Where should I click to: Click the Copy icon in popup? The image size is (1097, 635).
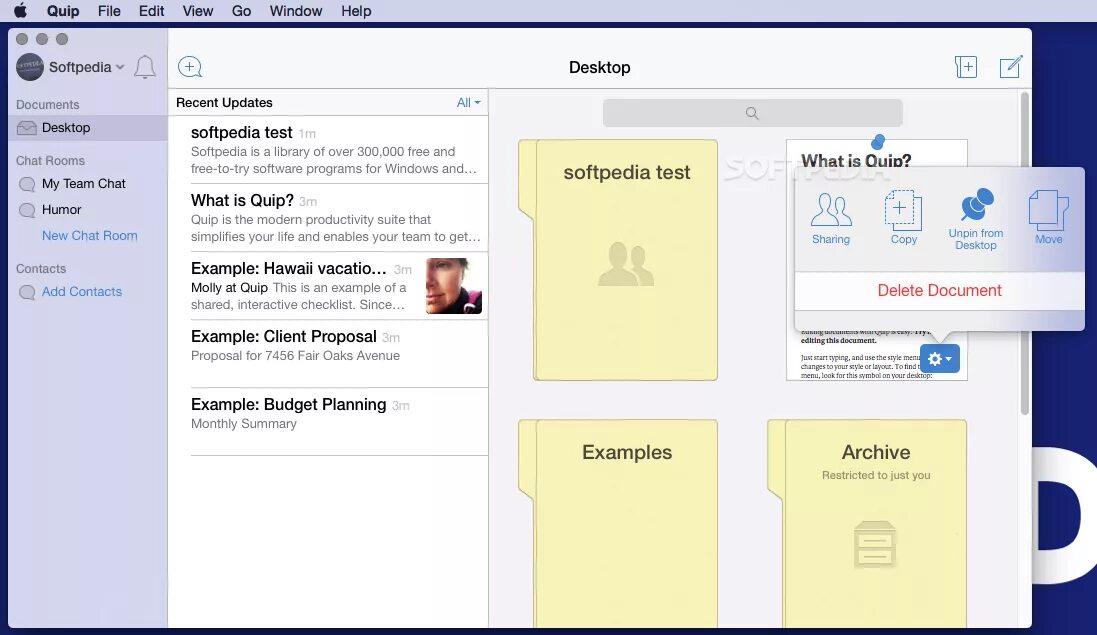point(903,210)
